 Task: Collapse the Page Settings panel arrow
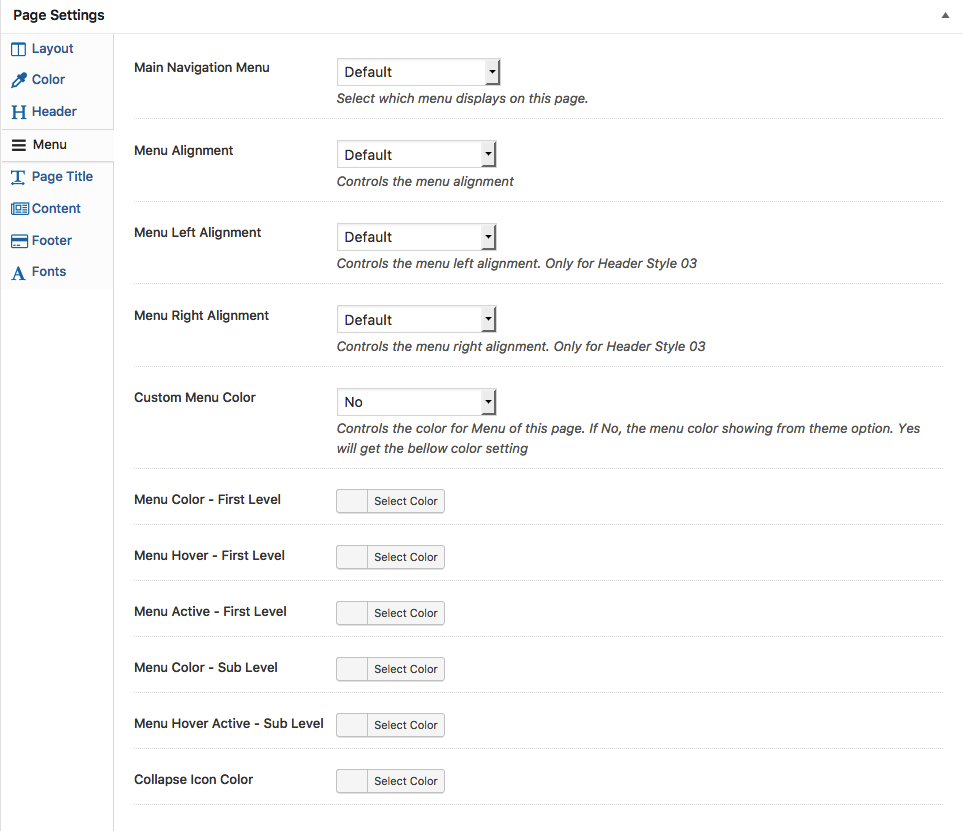point(945,16)
